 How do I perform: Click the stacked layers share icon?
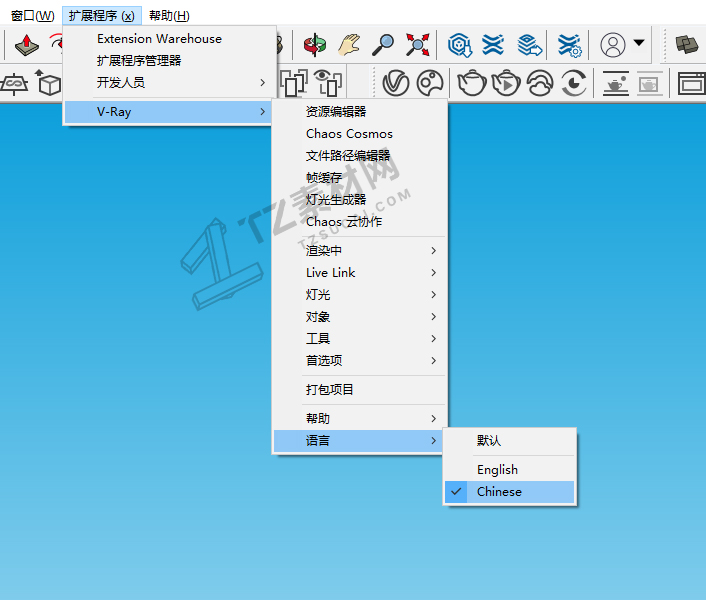(529, 45)
